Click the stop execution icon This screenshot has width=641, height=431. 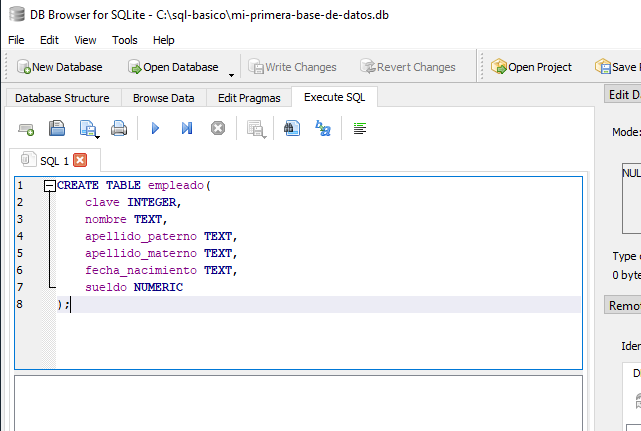pyautogui.click(x=217, y=128)
